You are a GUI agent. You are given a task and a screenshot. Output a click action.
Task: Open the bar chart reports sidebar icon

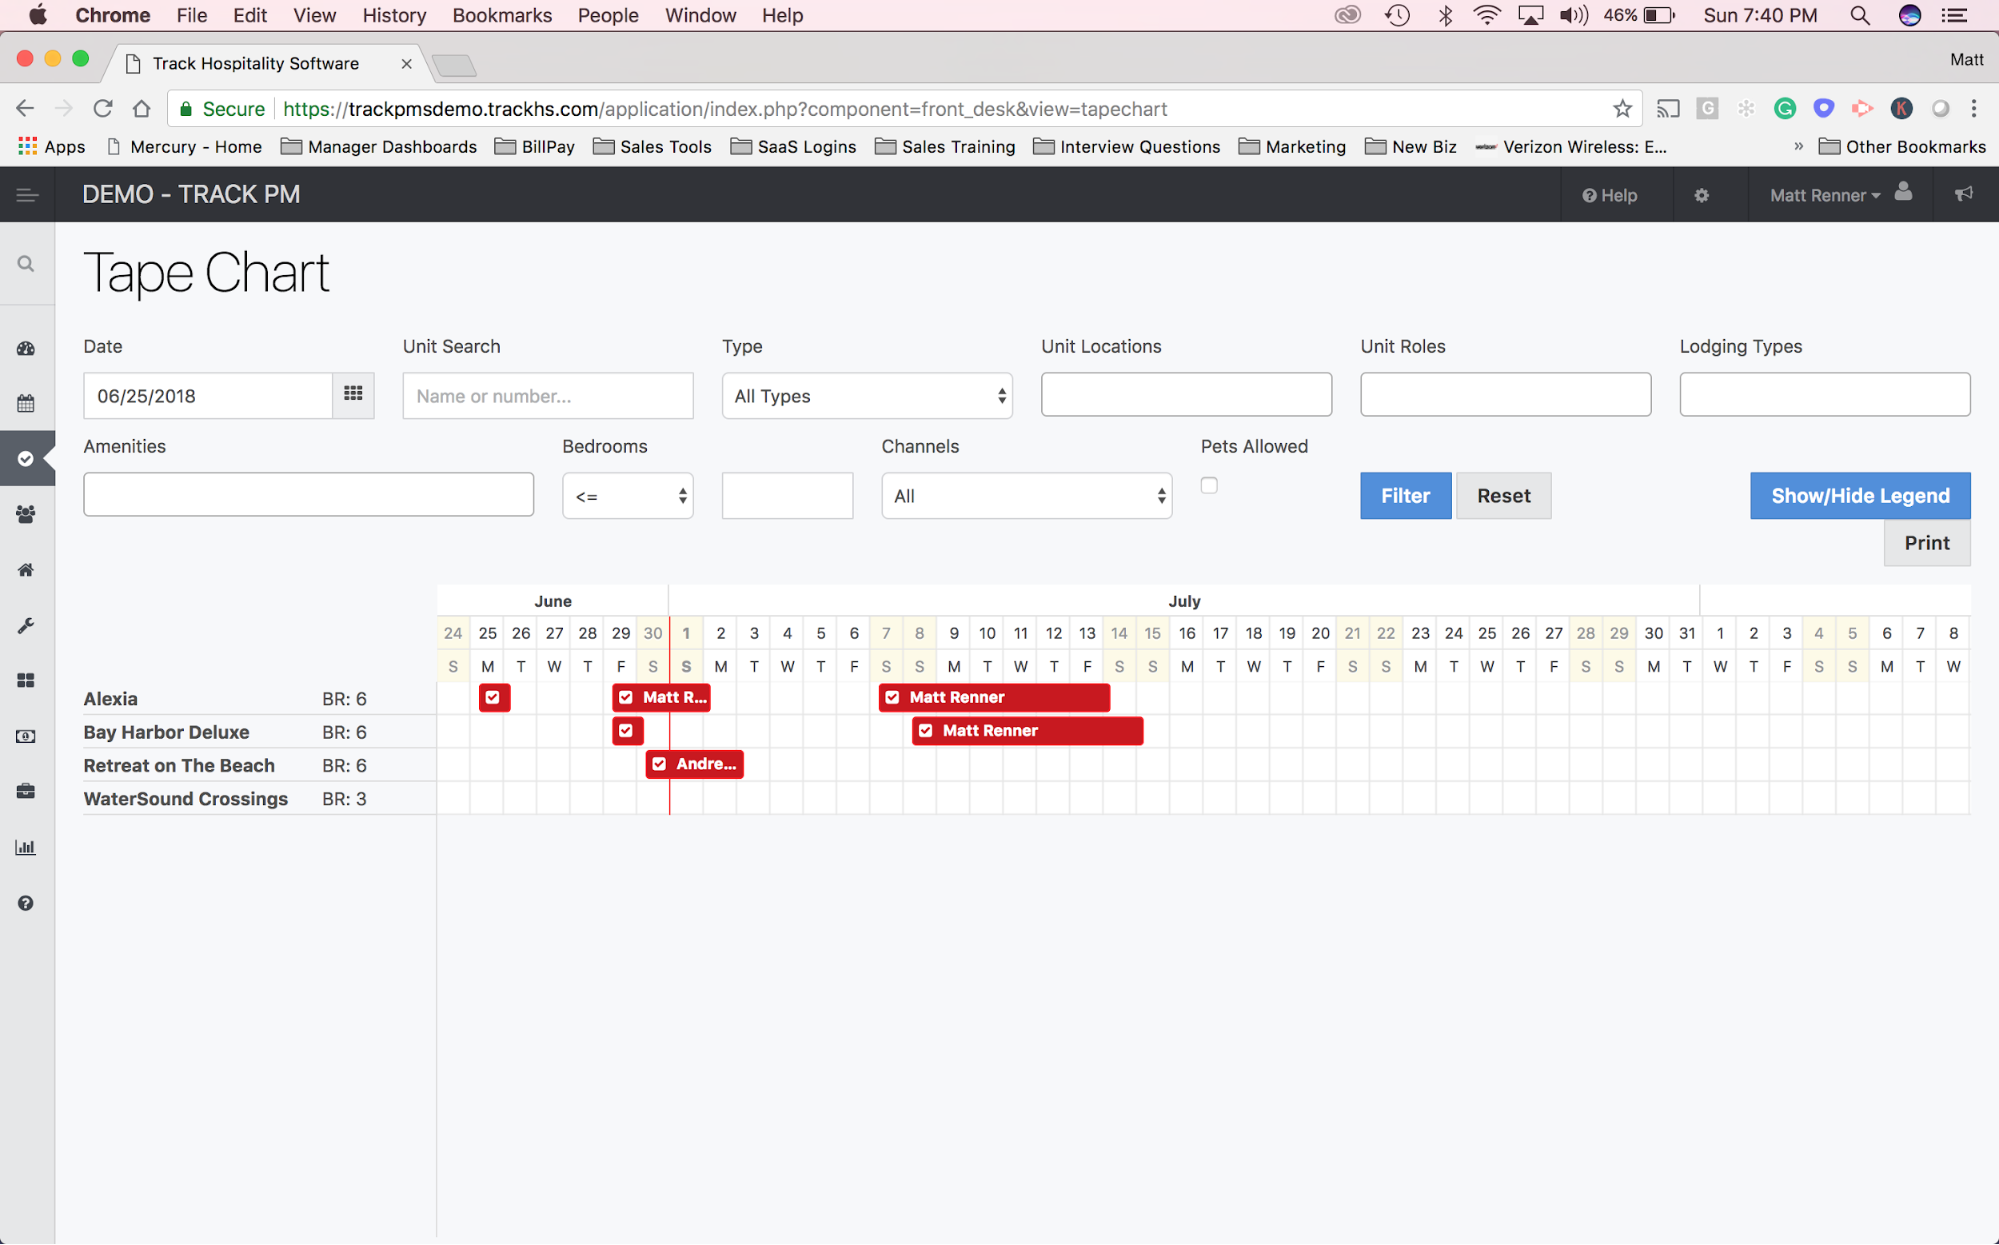[x=26, y=847]
